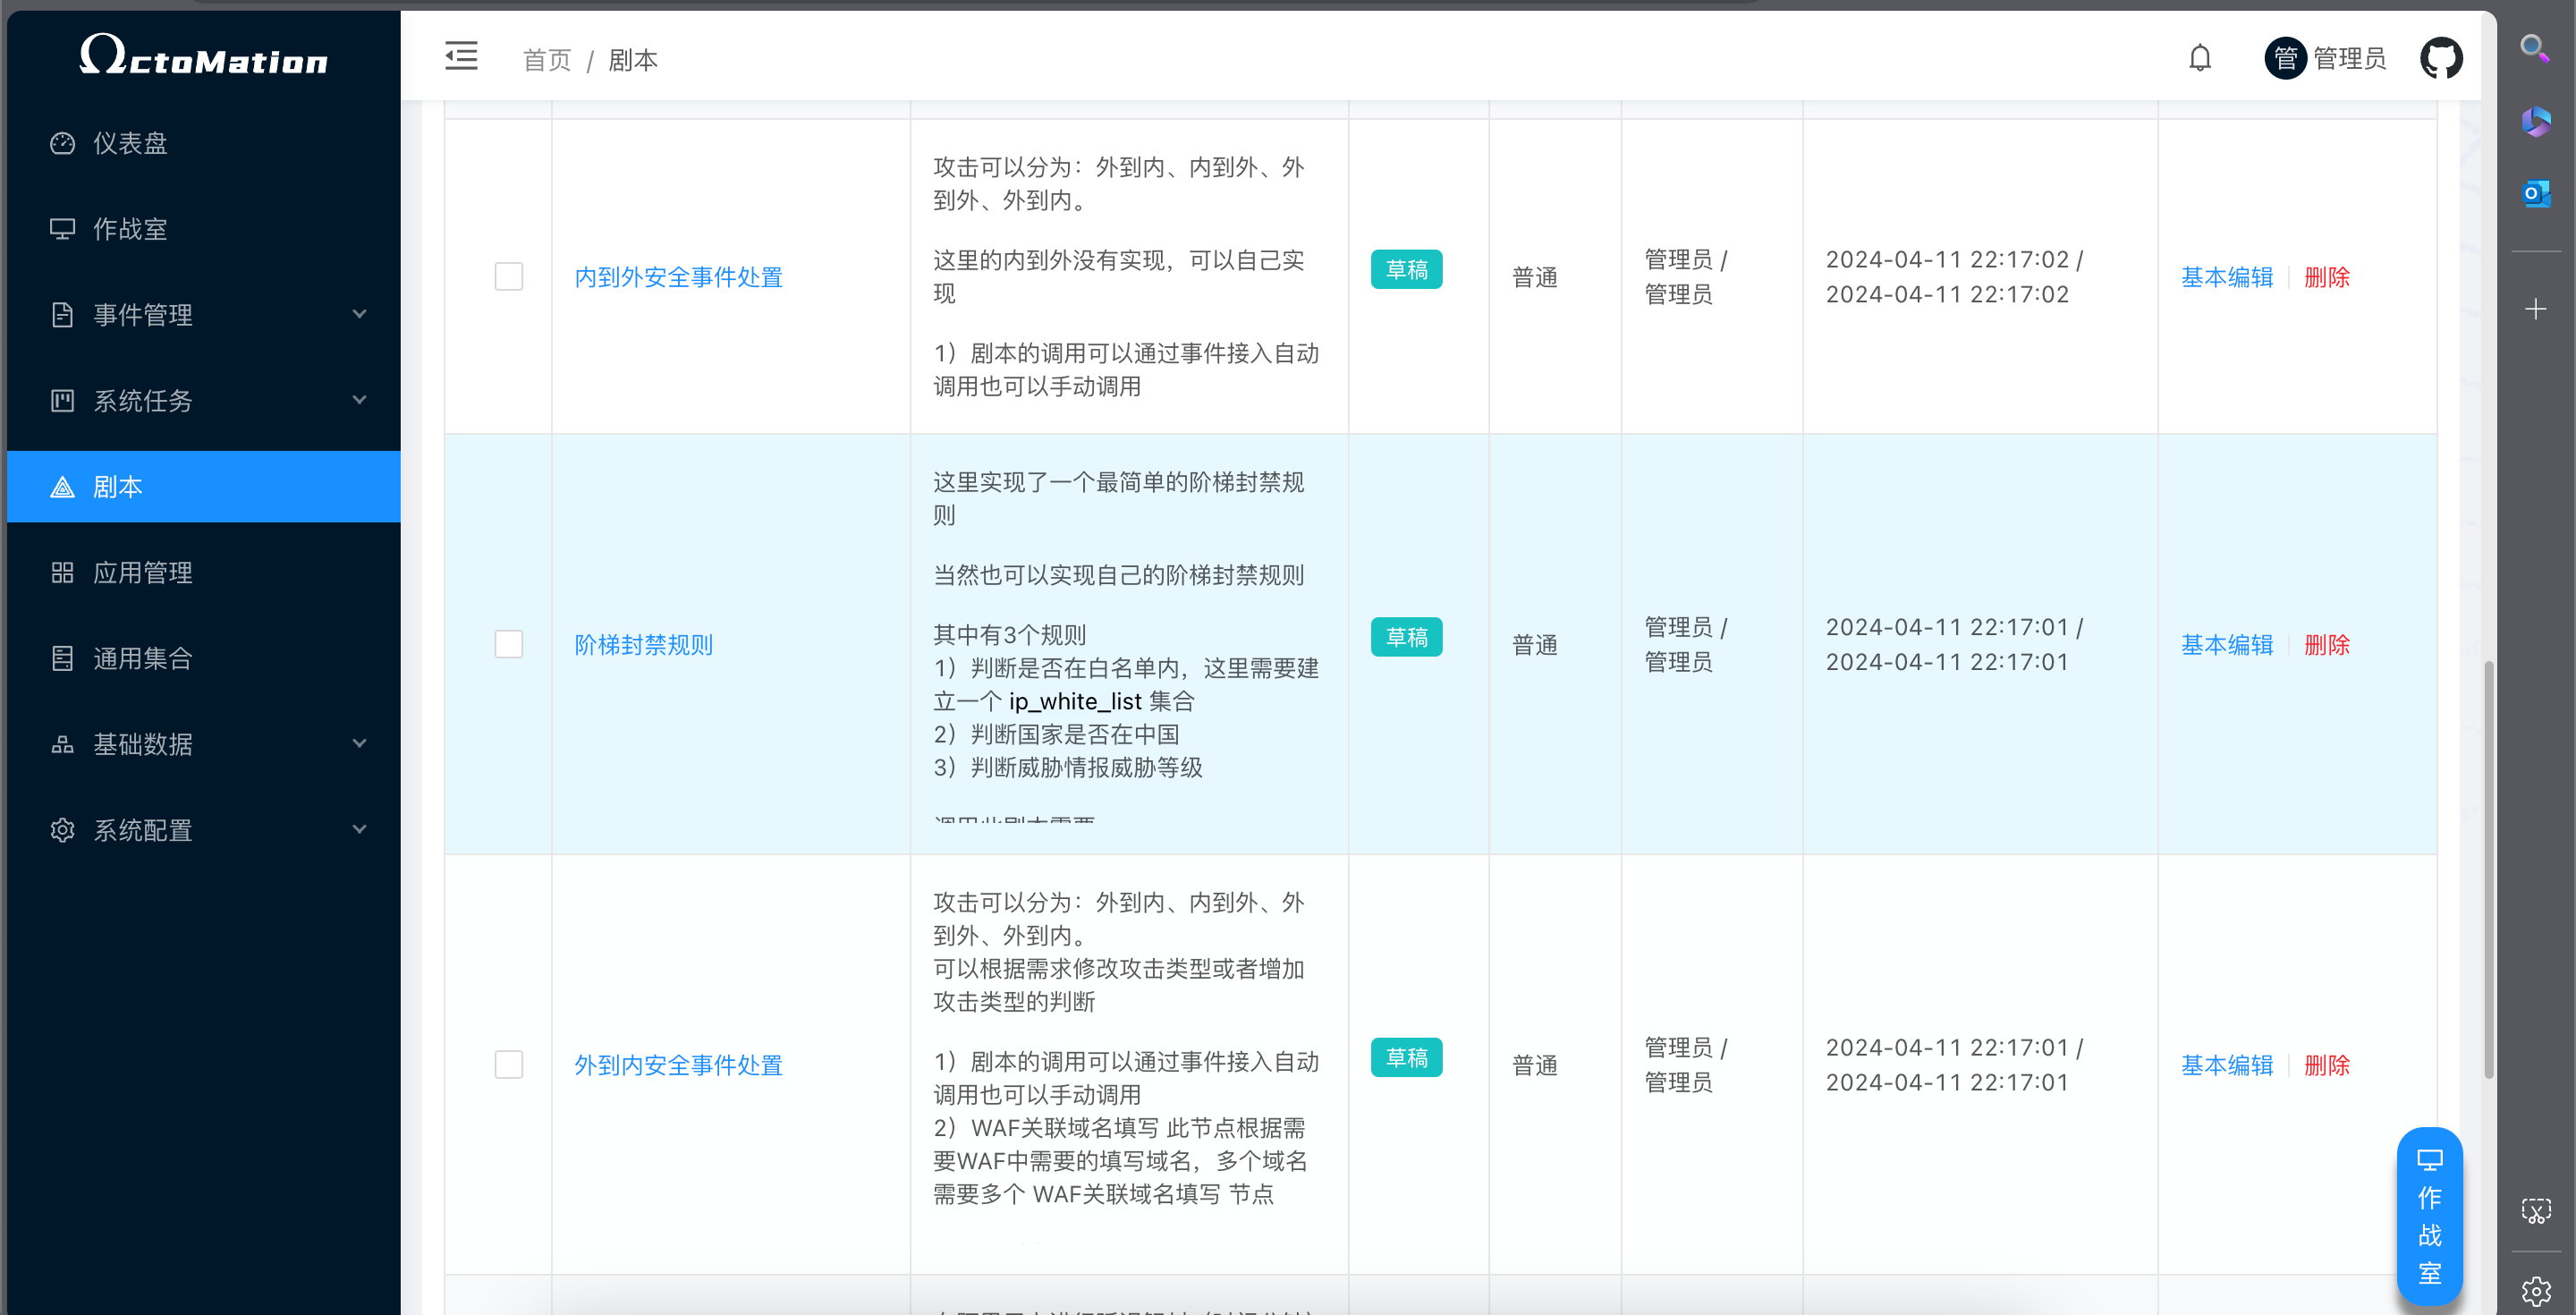Expand the 系统任务 submenu arrow
Screen dimensions: 2576x1315
[359, 400]
